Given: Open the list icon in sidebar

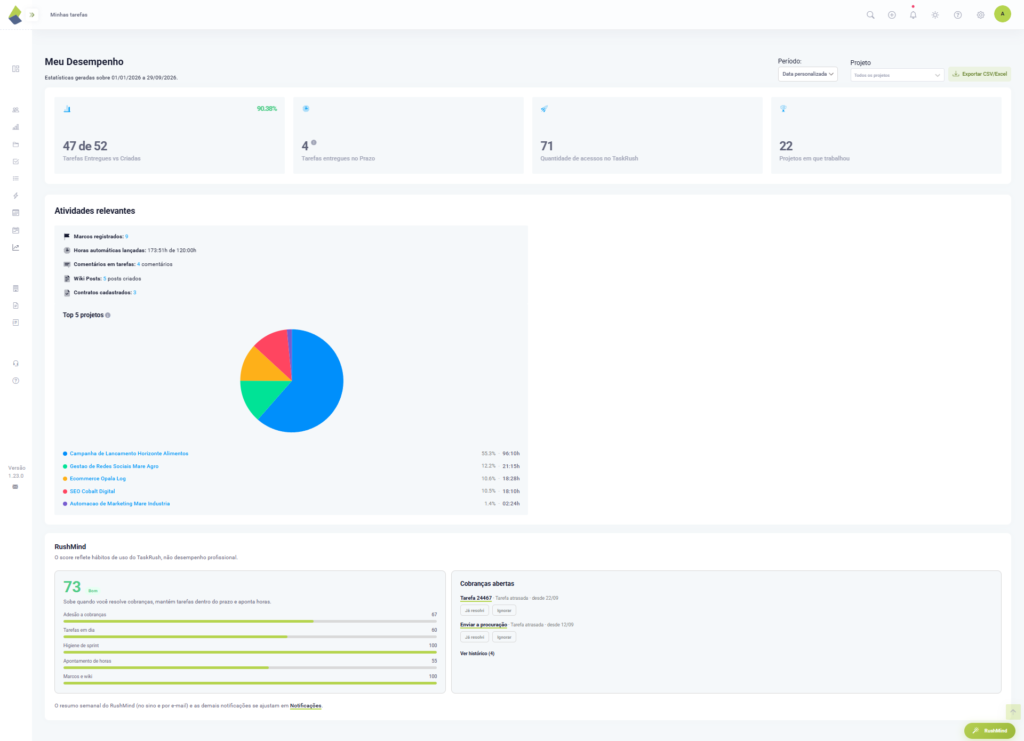Looking at the screenshot, I should tap(16, 178).
